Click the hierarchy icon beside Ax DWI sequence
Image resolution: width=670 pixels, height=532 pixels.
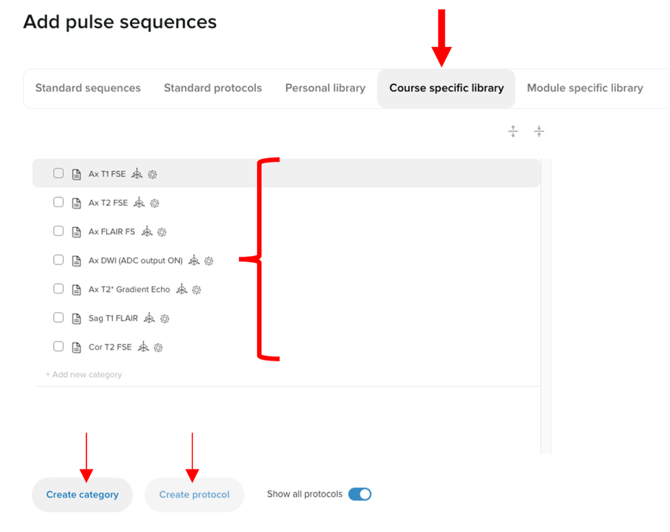194,261
